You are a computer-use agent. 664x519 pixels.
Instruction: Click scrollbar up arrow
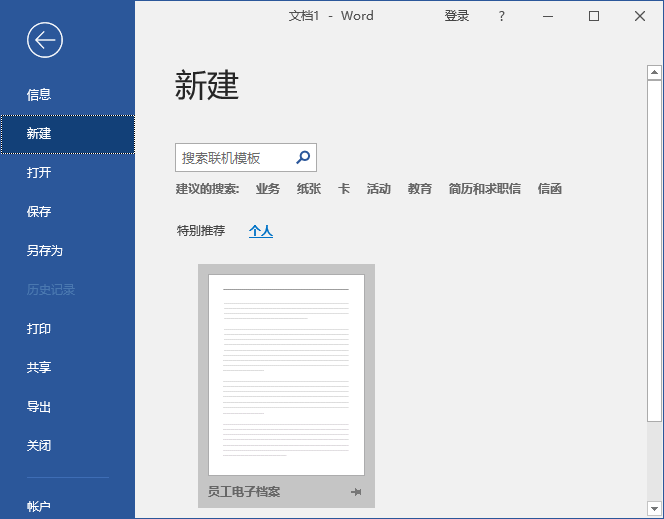[654, 72]
